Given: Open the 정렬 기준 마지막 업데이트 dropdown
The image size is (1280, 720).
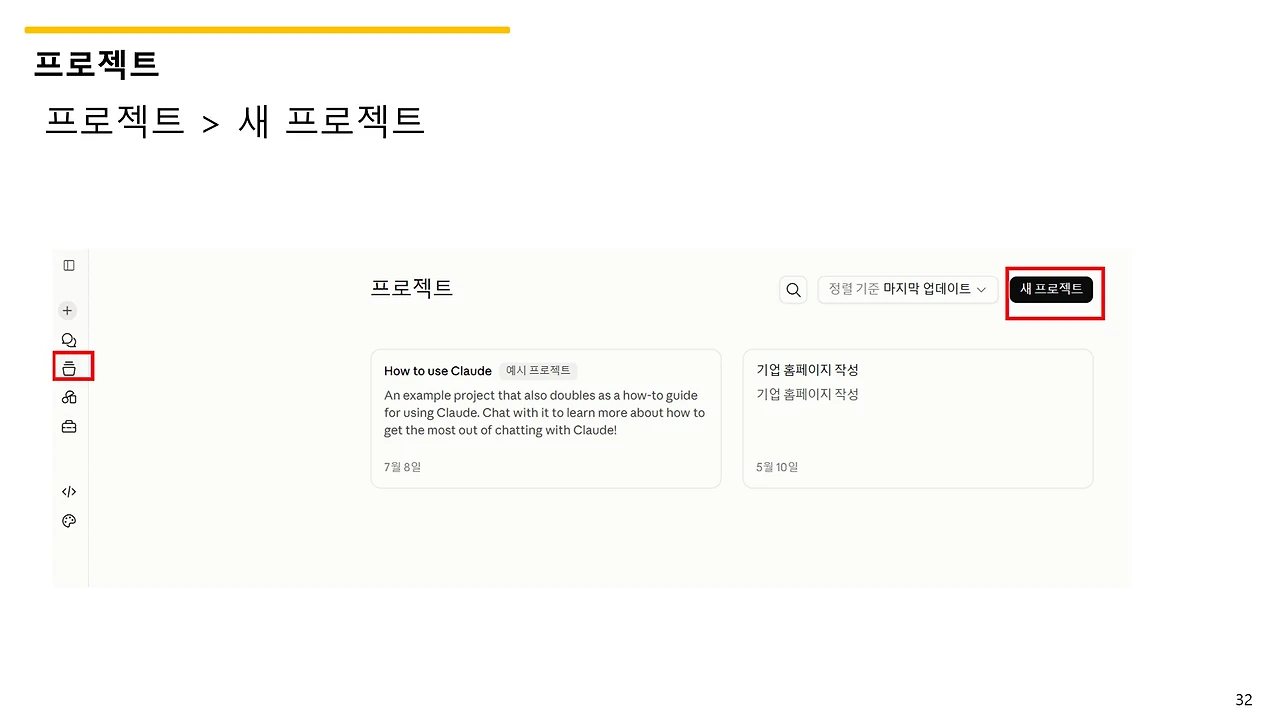Looking at the screenshot, I should click(x=908, y=289).
